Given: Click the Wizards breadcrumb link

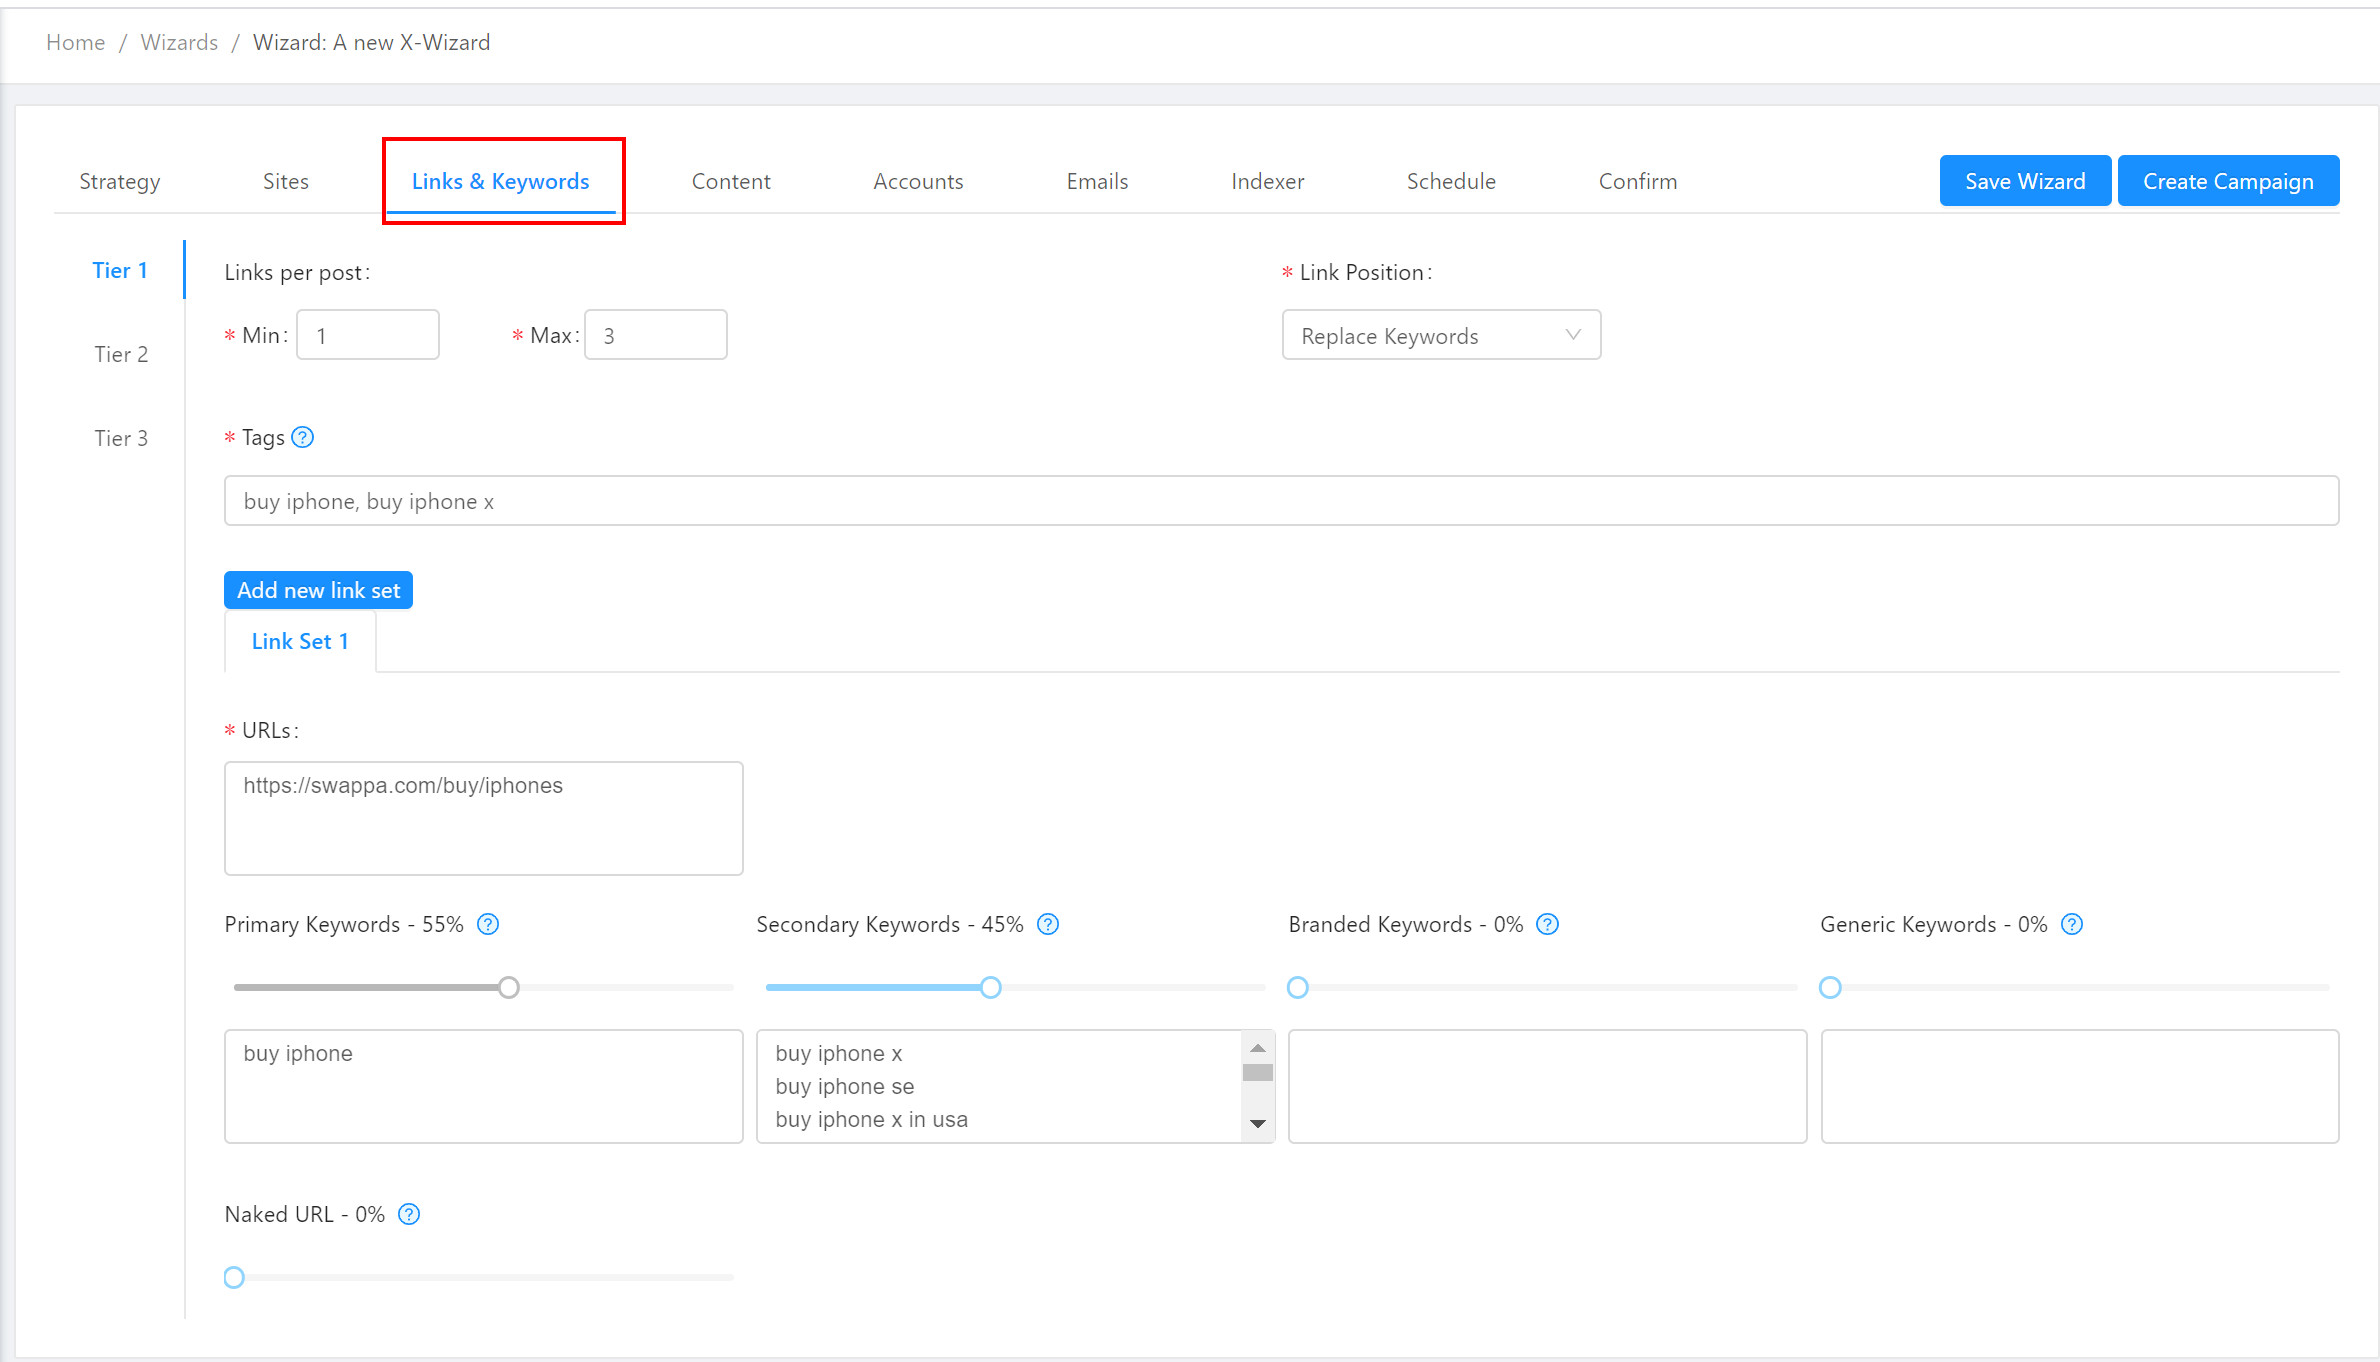Looking at the screenshot, I should [179, 42].
